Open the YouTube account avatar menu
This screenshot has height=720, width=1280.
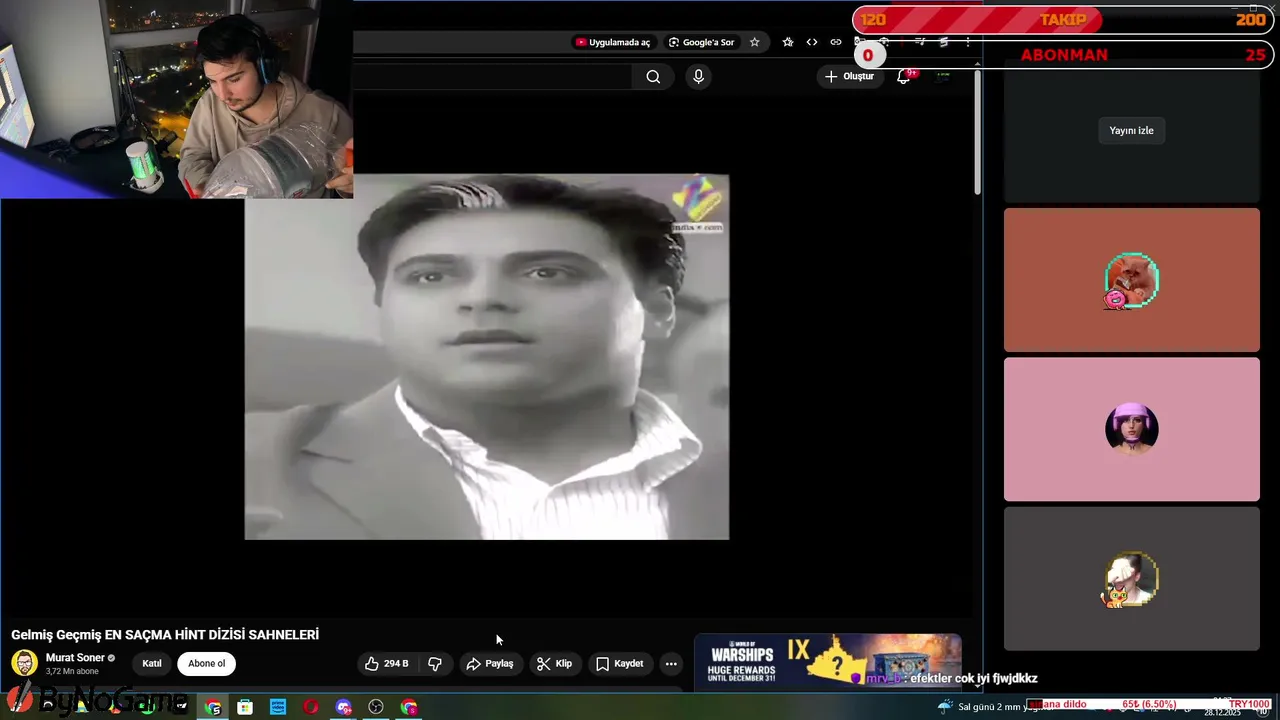943,77
